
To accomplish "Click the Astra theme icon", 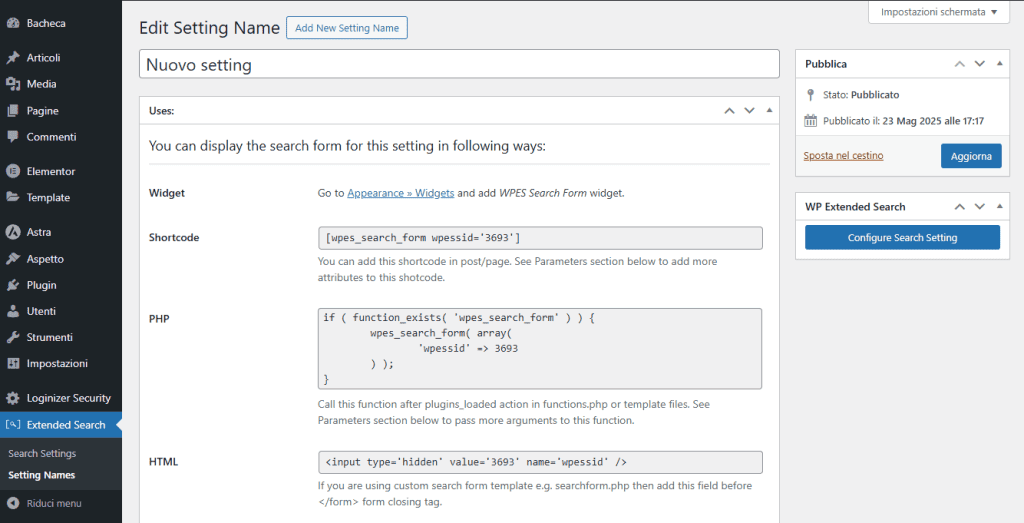I will coord(13,232).
